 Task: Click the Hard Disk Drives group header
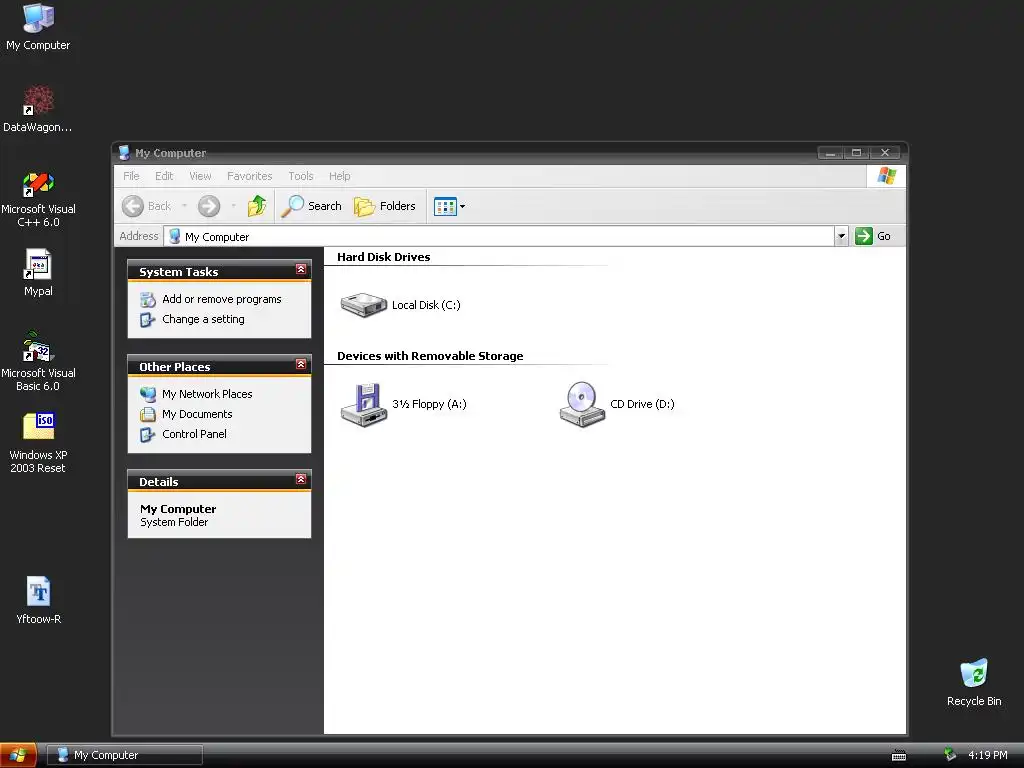[383, 257]
